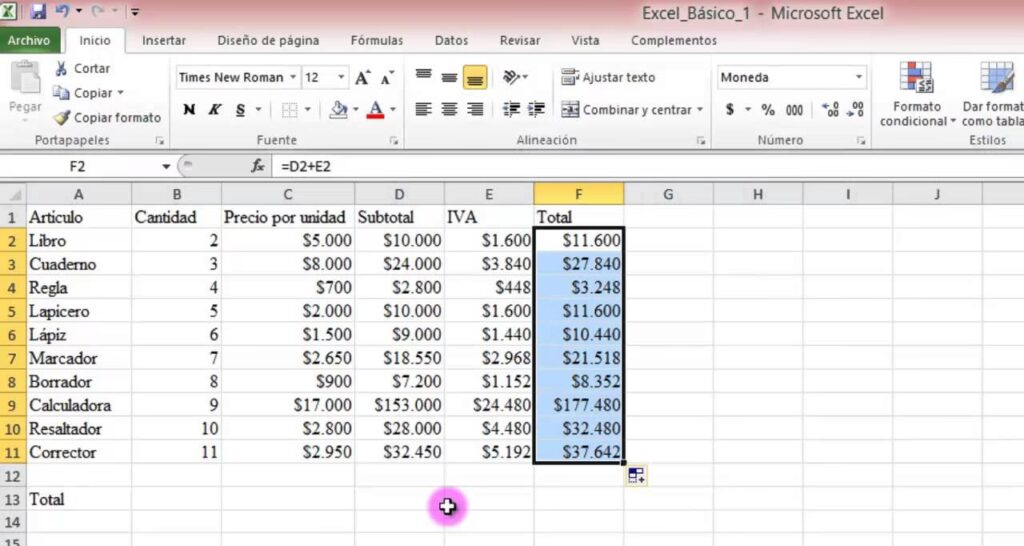The height and width of the screenshot is (546, 1024).
Task: Toggle Ajustar texto wrapping
Action: pyautogui.click(x=608, y=77)
